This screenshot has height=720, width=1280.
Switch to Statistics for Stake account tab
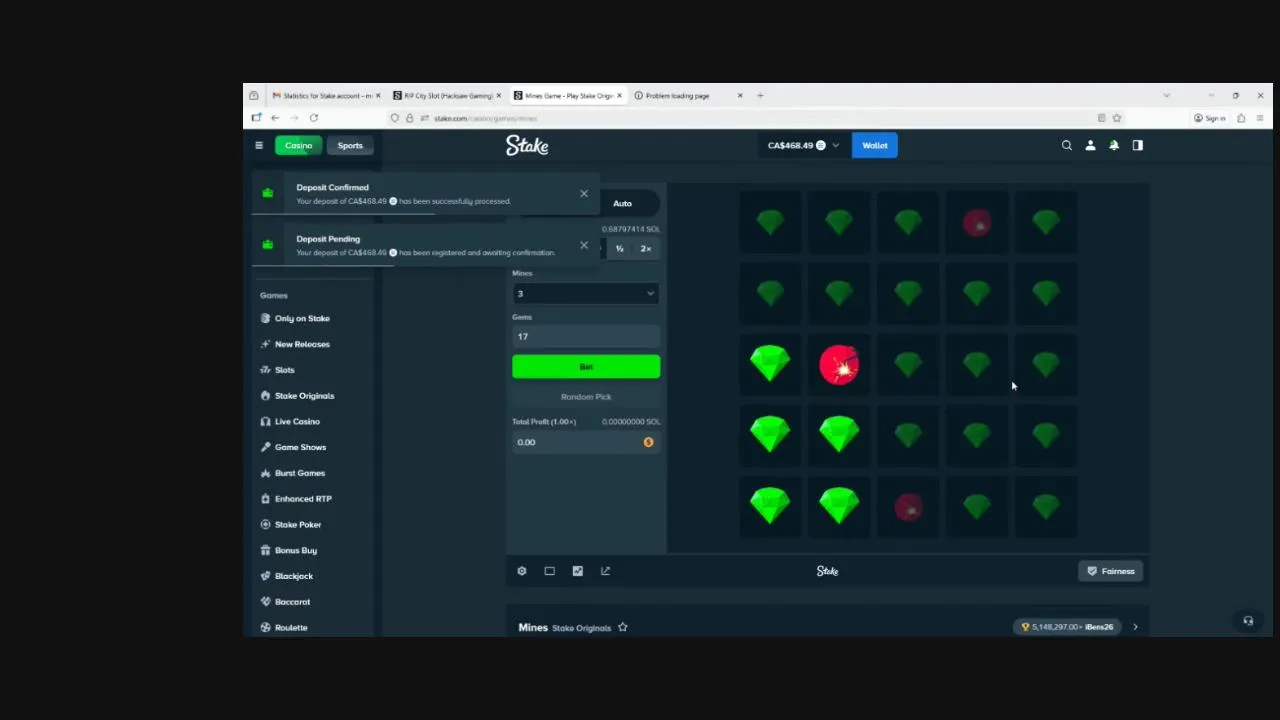(x=326, y=96)
